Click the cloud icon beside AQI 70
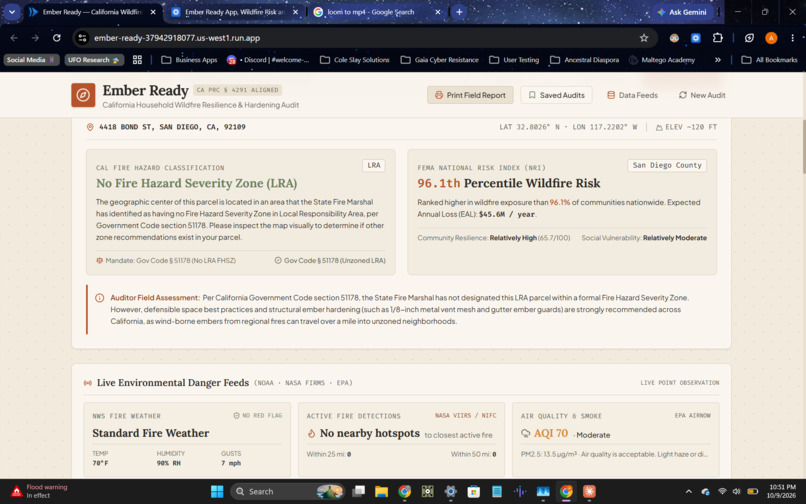The image size is (806, 504). (x=525, y=434)
